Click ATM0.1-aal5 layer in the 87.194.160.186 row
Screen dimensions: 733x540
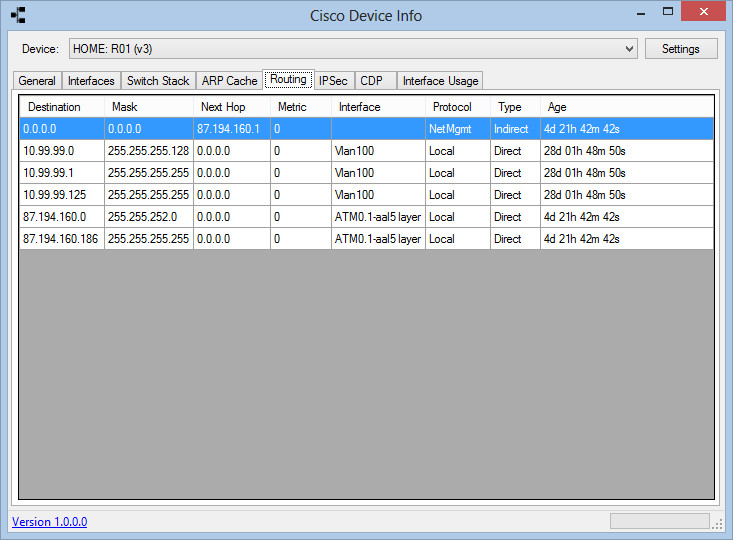point(378,239)
